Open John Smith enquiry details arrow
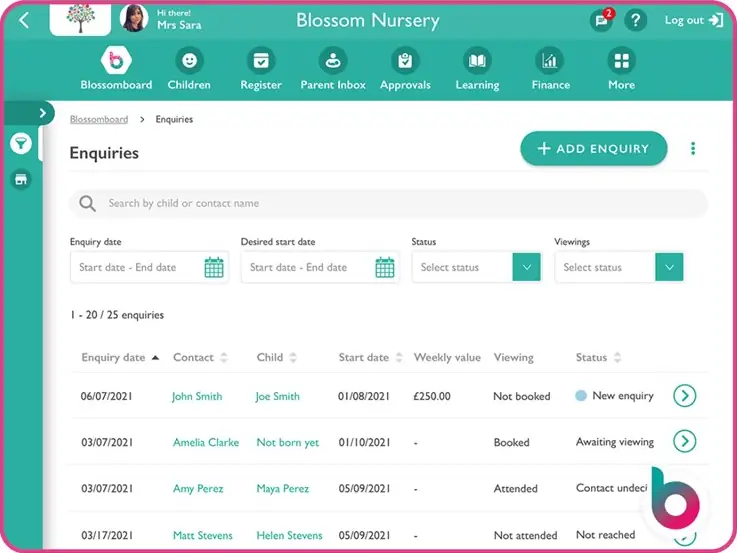 684,396
